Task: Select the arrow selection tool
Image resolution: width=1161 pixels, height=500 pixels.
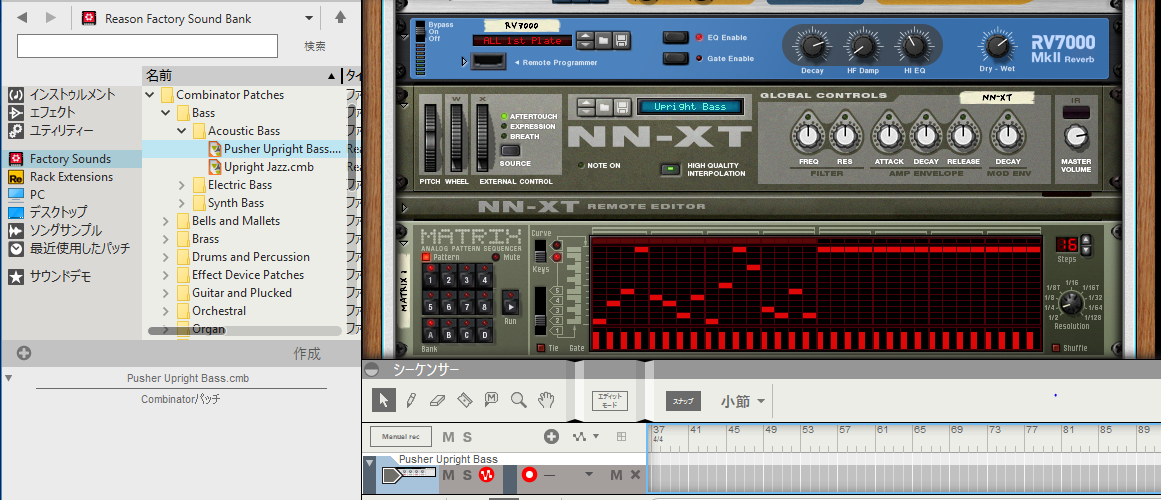Action: click(384, 400)
